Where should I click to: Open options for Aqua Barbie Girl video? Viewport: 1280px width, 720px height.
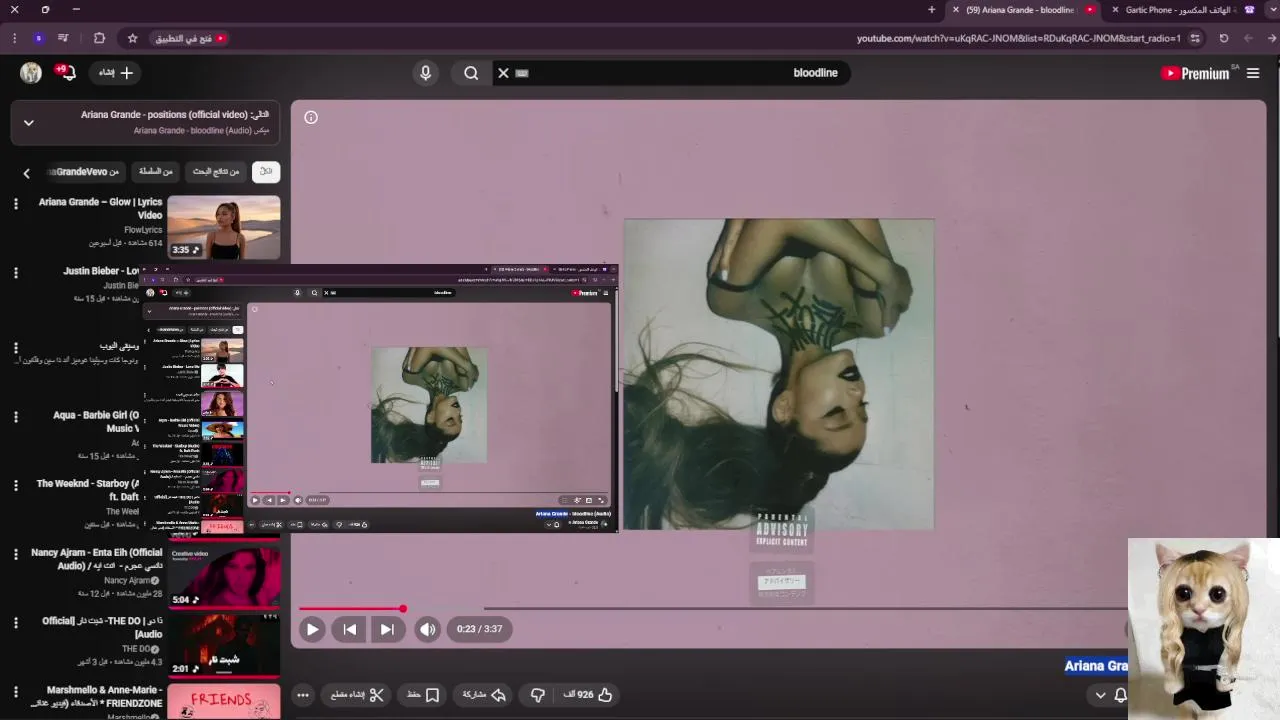tap(15, 417)
